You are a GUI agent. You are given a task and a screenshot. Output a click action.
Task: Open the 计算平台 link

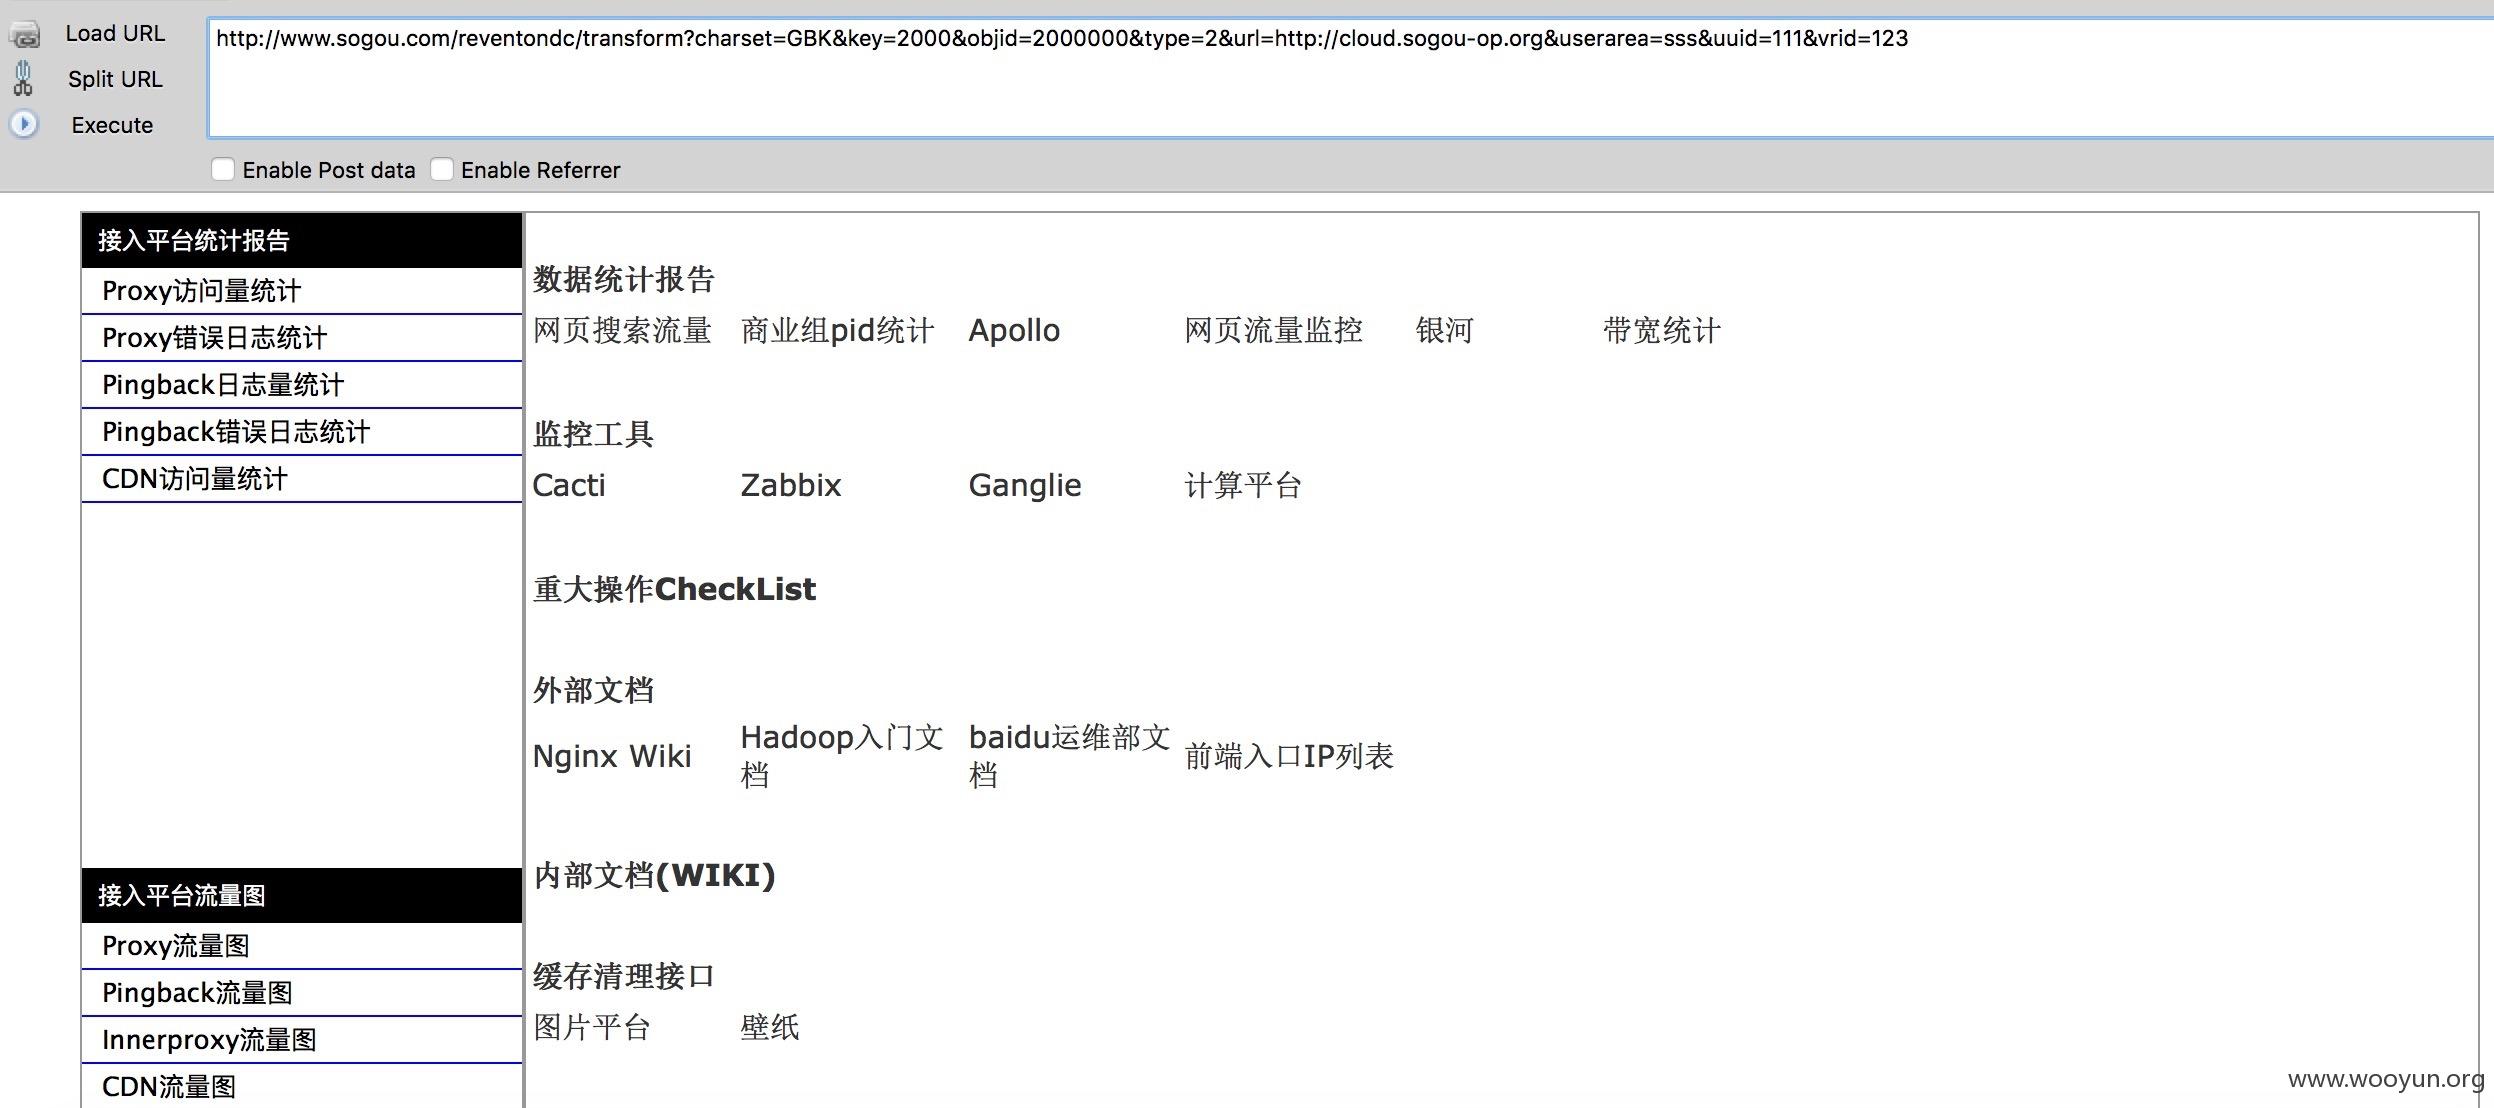pyautogui.click(x=1243, y=485)
